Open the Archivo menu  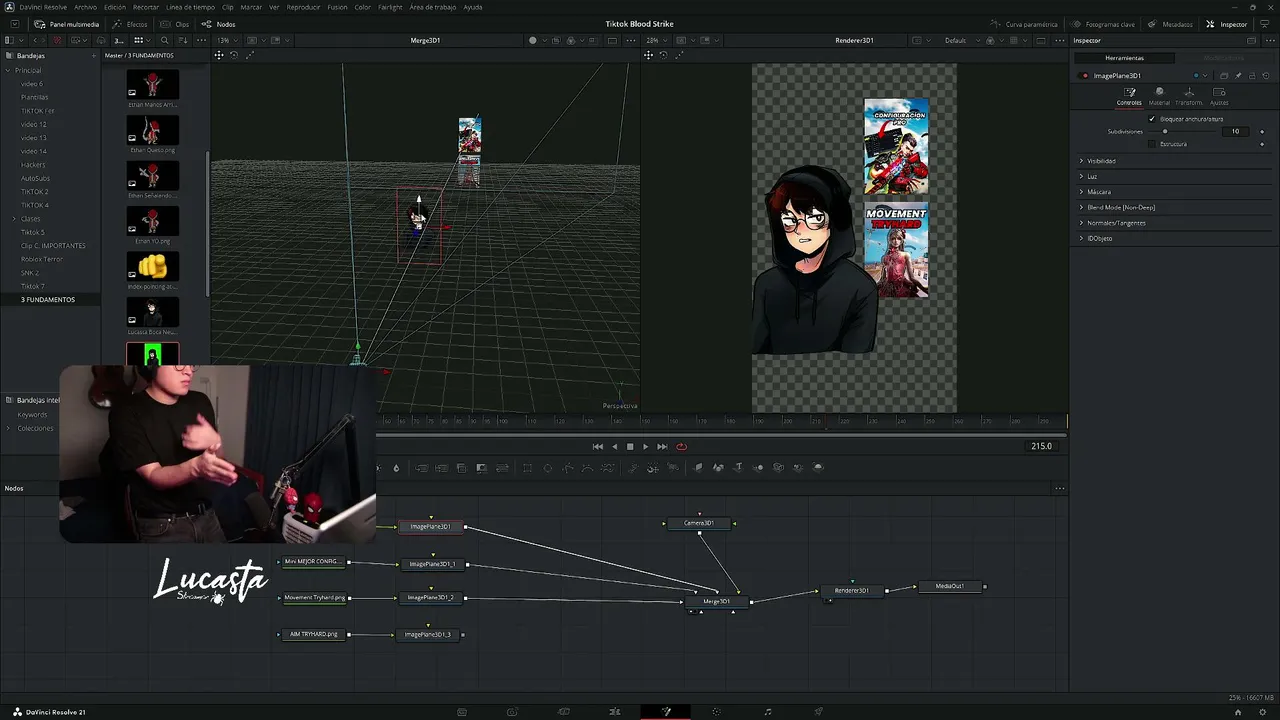click(x=86, y=7)
